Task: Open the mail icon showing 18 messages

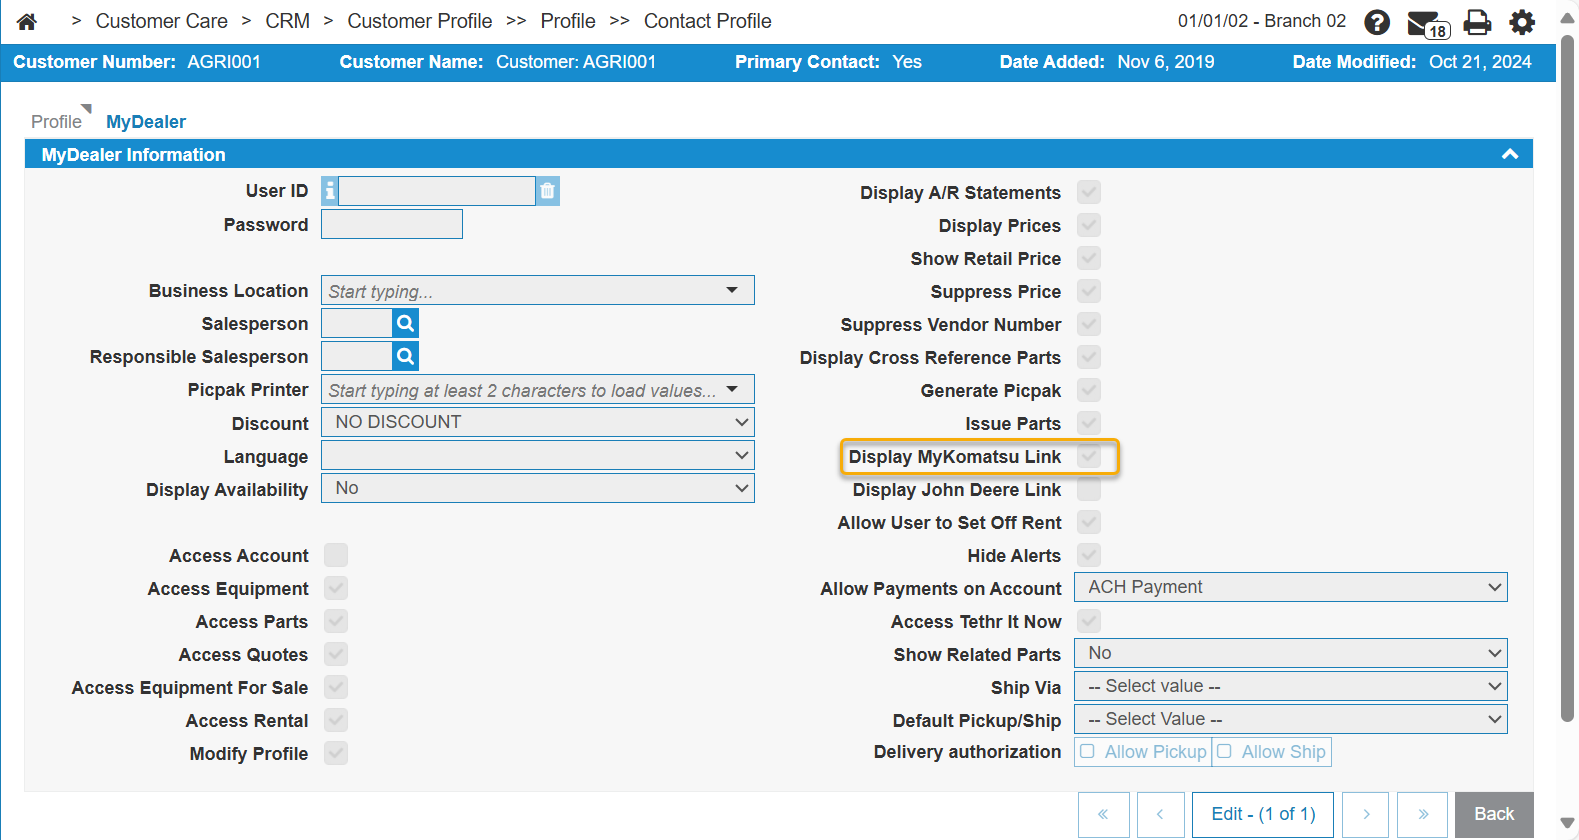Action: (x=1428, y=24)
